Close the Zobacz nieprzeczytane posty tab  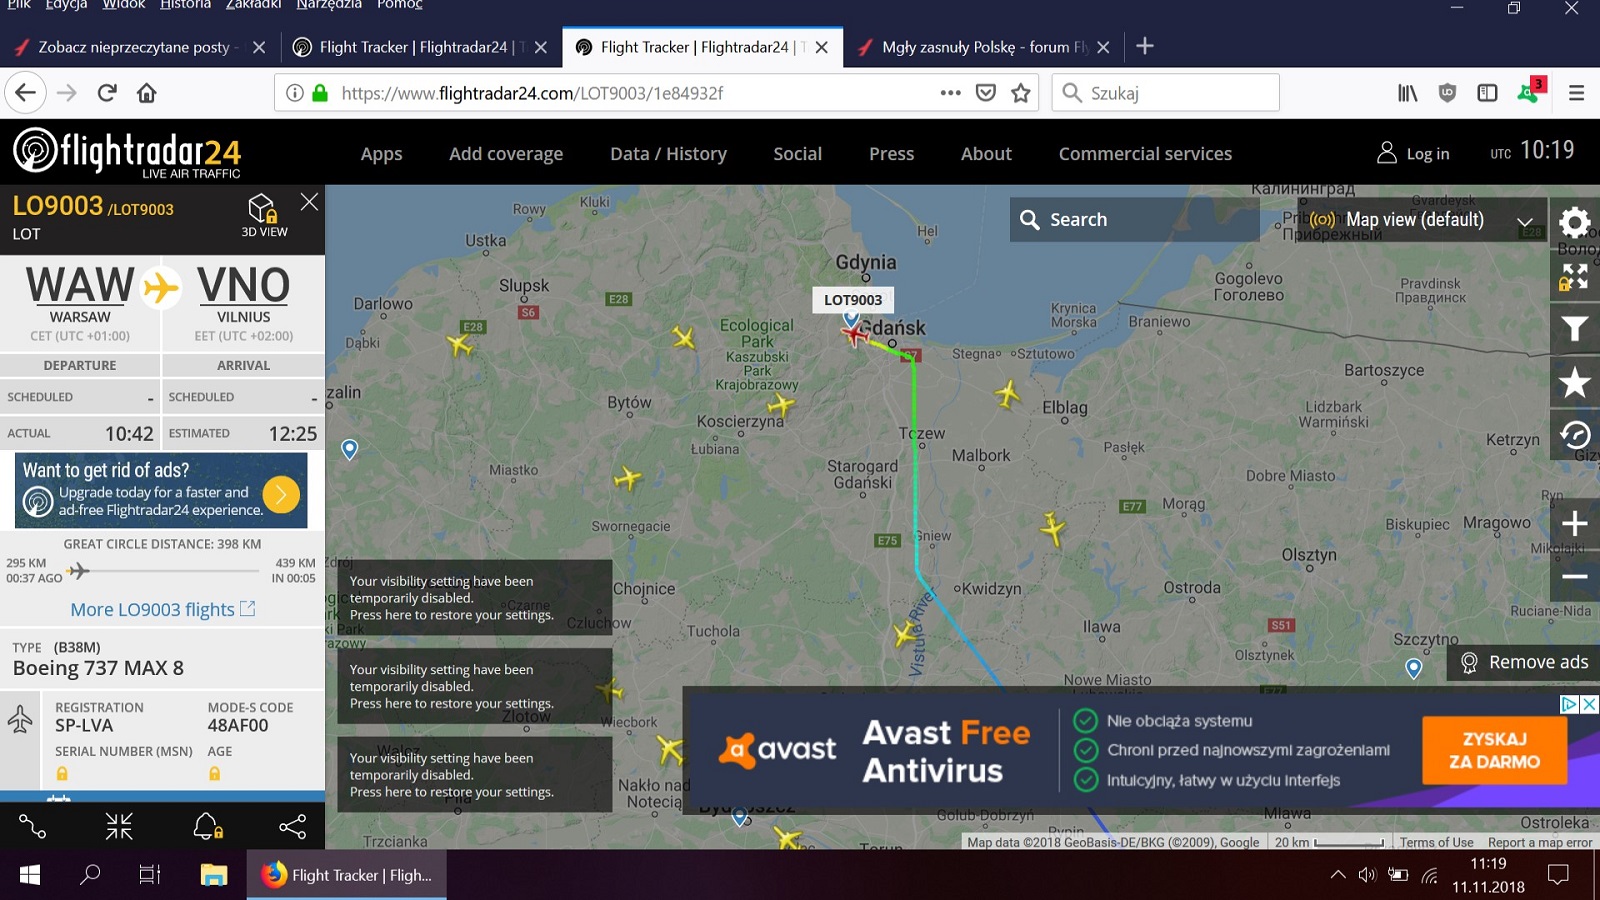pyautogui.click(x=259, y=47)
